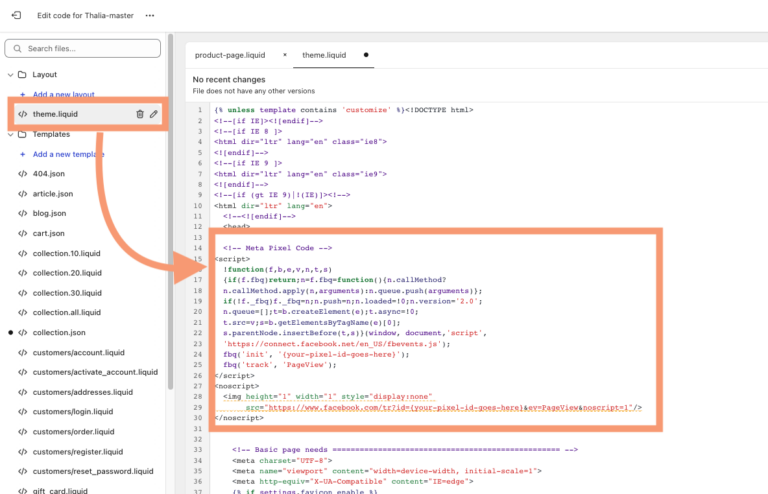This screenshot has width=768, height=494.
Task: Open collection.json with unsaved dot
Action: 59,332
